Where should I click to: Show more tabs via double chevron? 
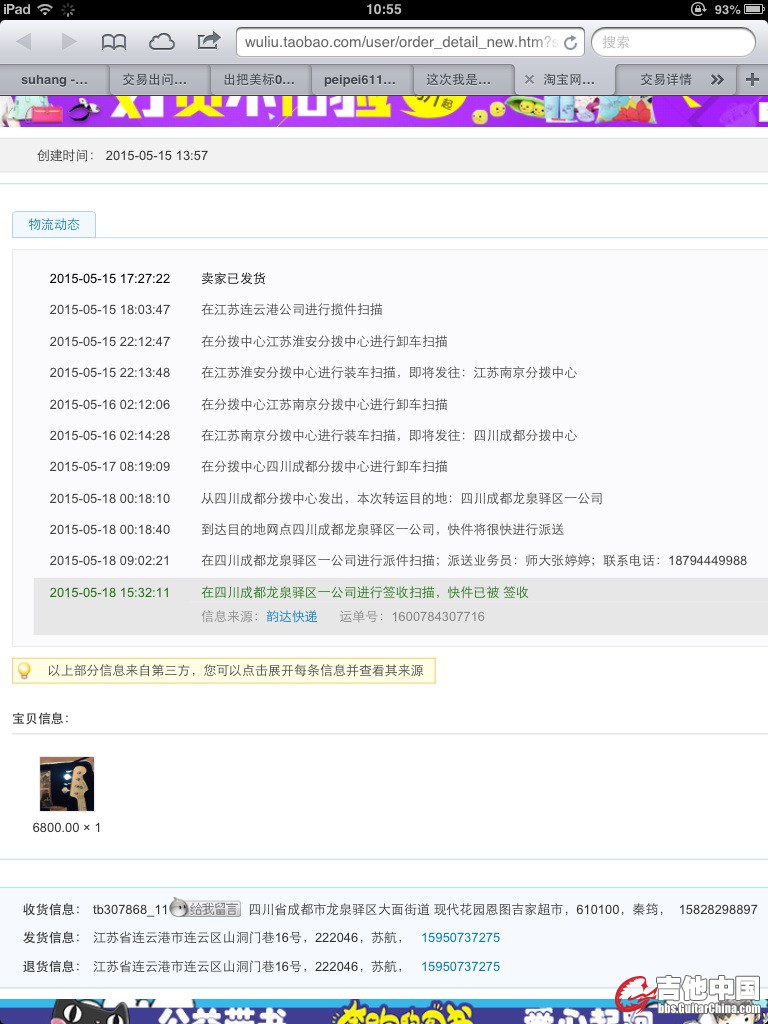(x=717, y=79)
